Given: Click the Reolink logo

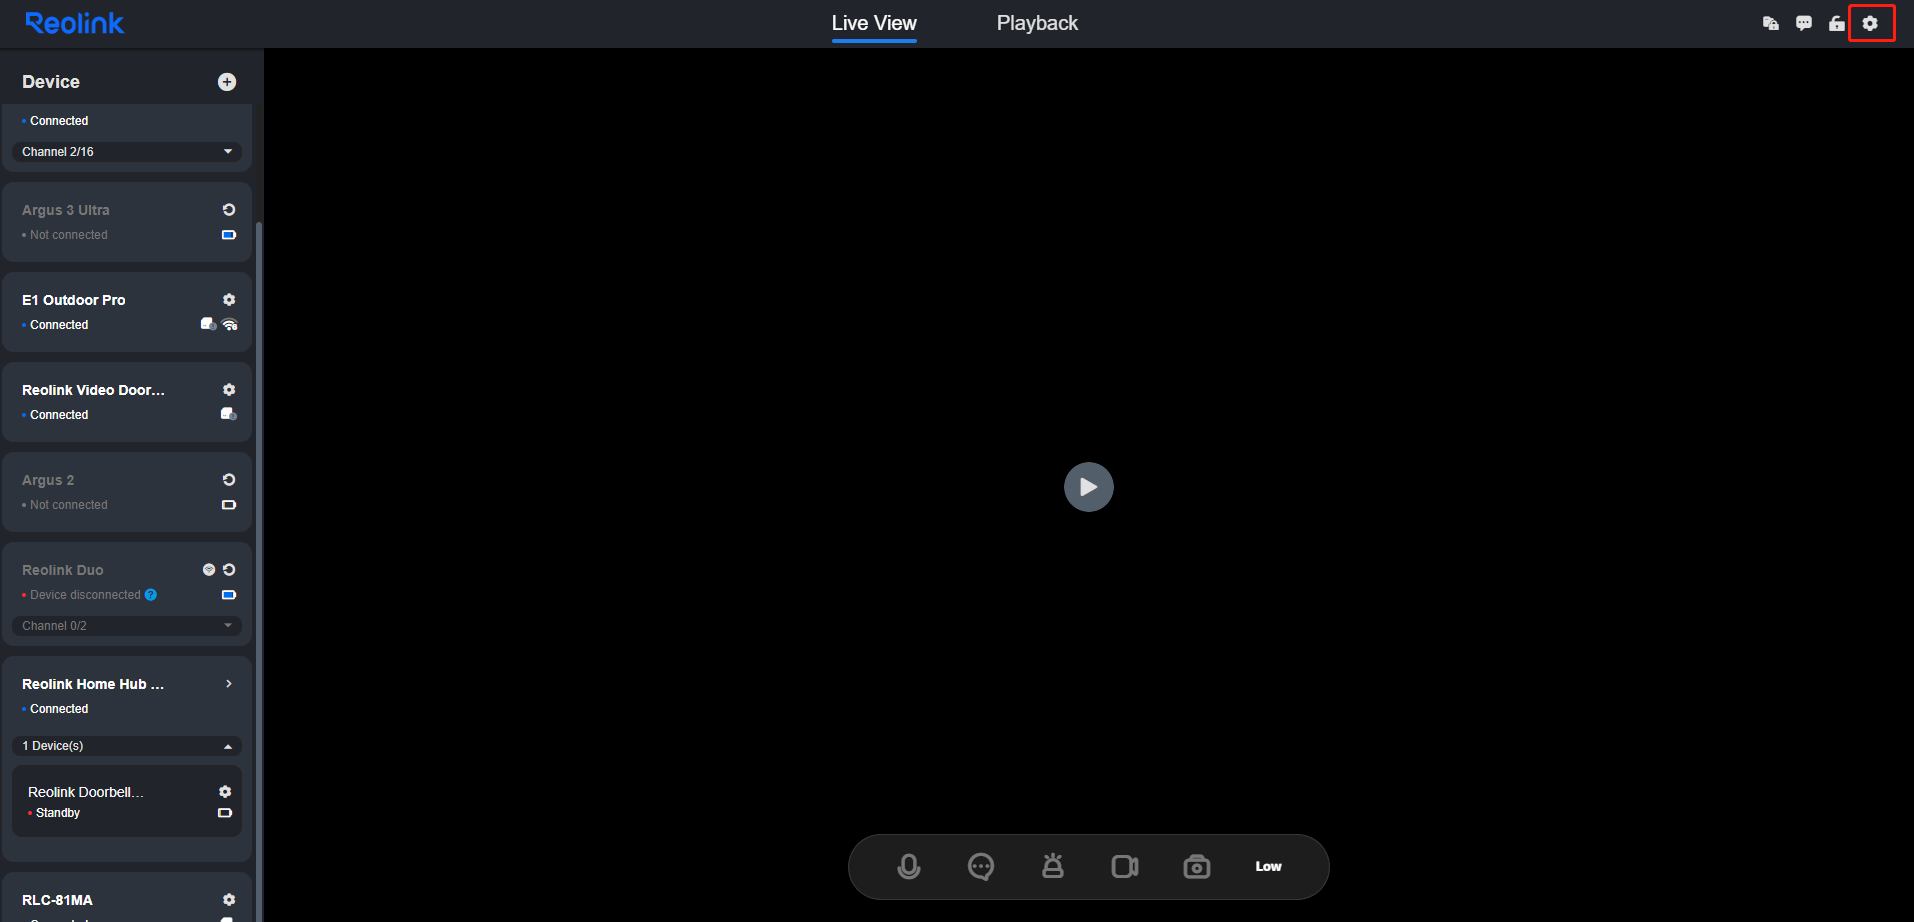Looking at the screenshot, I should click(75, 23).
